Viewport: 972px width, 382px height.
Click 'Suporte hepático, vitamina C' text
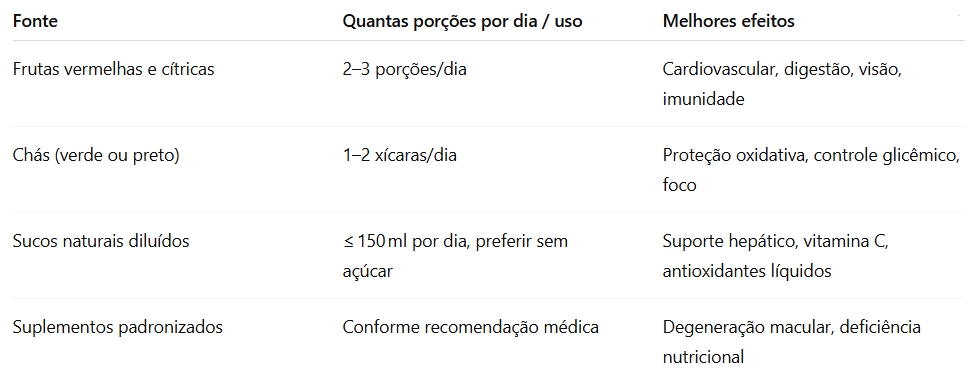point(775,241)
